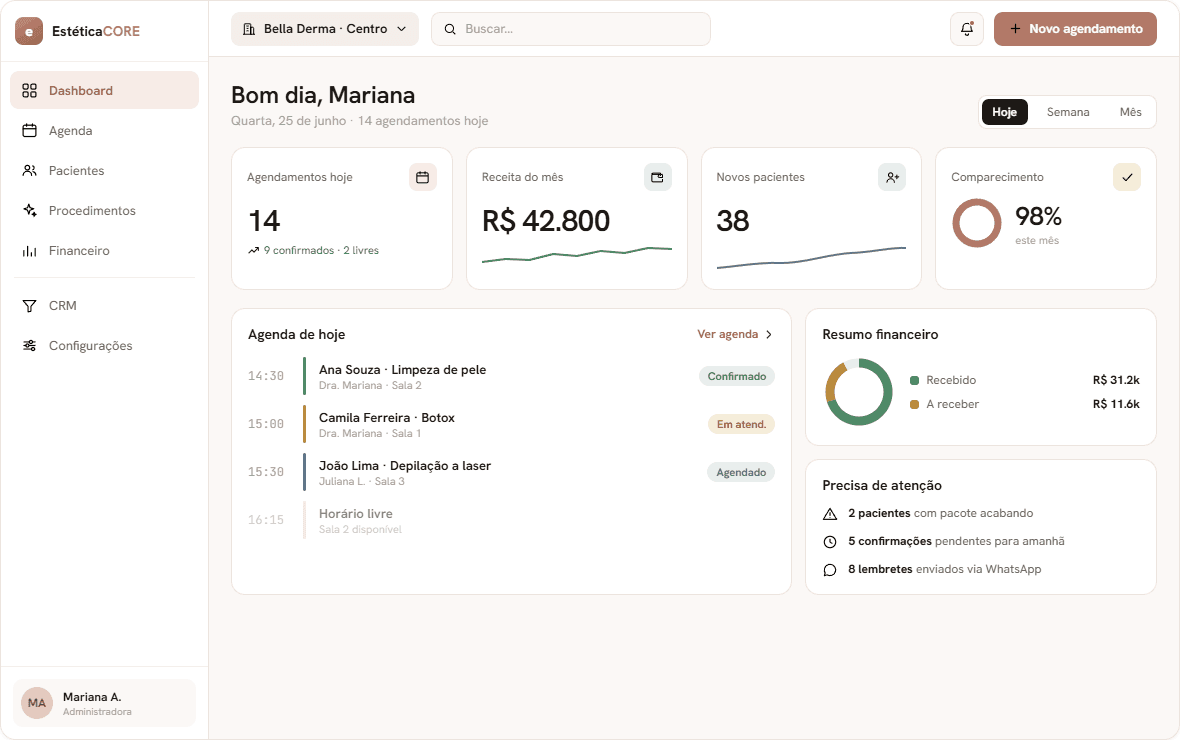Screen dimensions: 1180x740
Task: Open Configurações settings
Action: (105, 346)
